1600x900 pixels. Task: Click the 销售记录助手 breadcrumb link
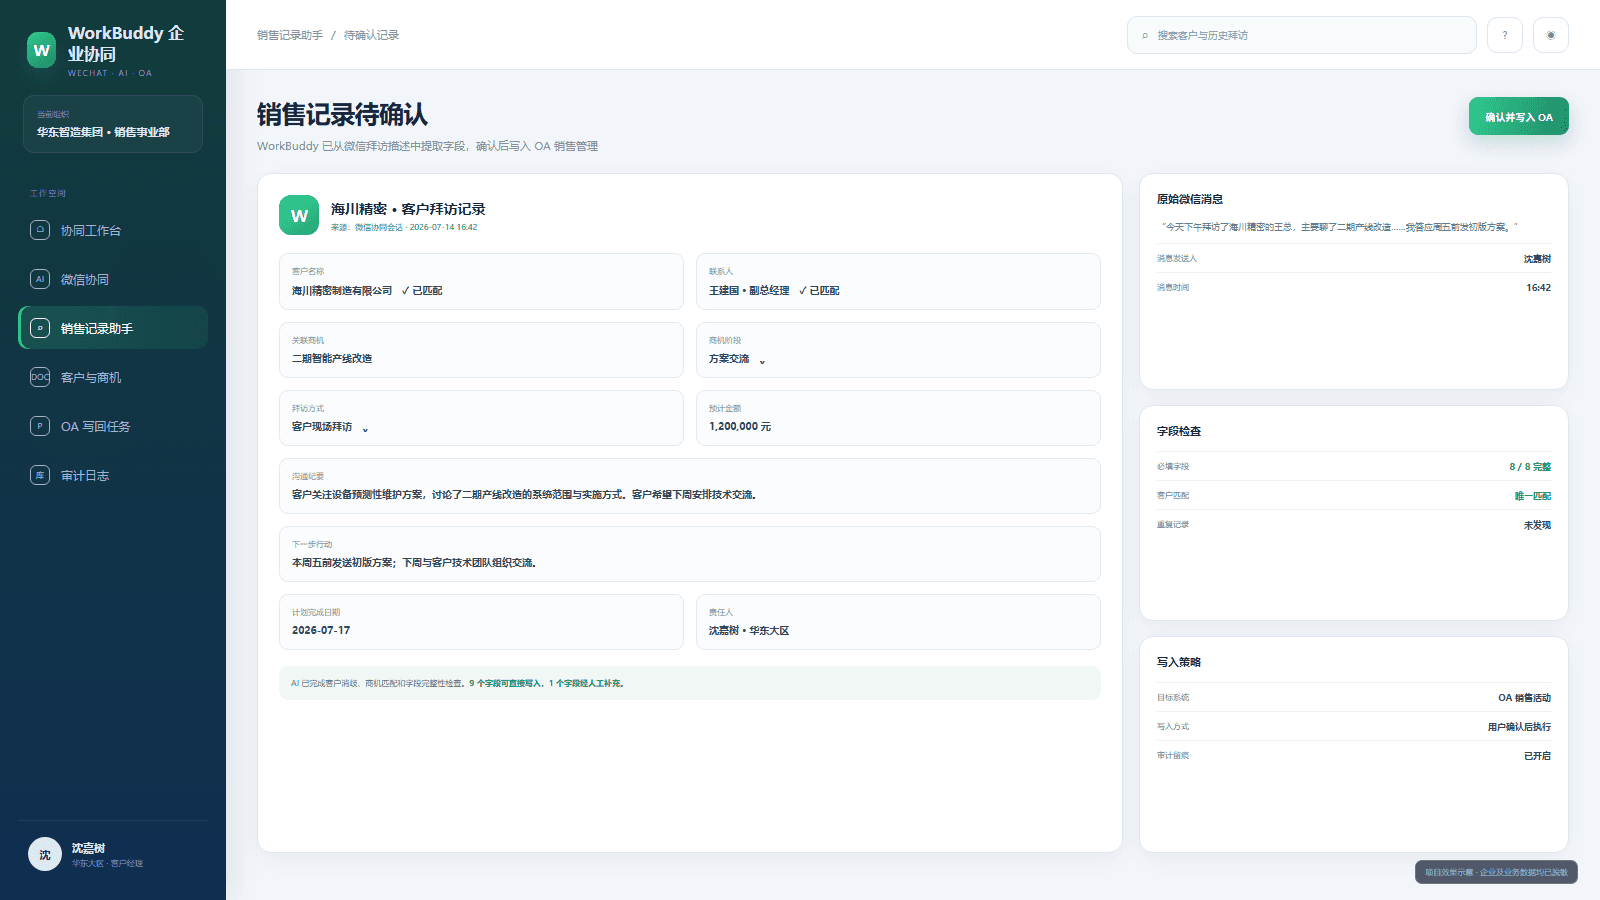(290, 35)
